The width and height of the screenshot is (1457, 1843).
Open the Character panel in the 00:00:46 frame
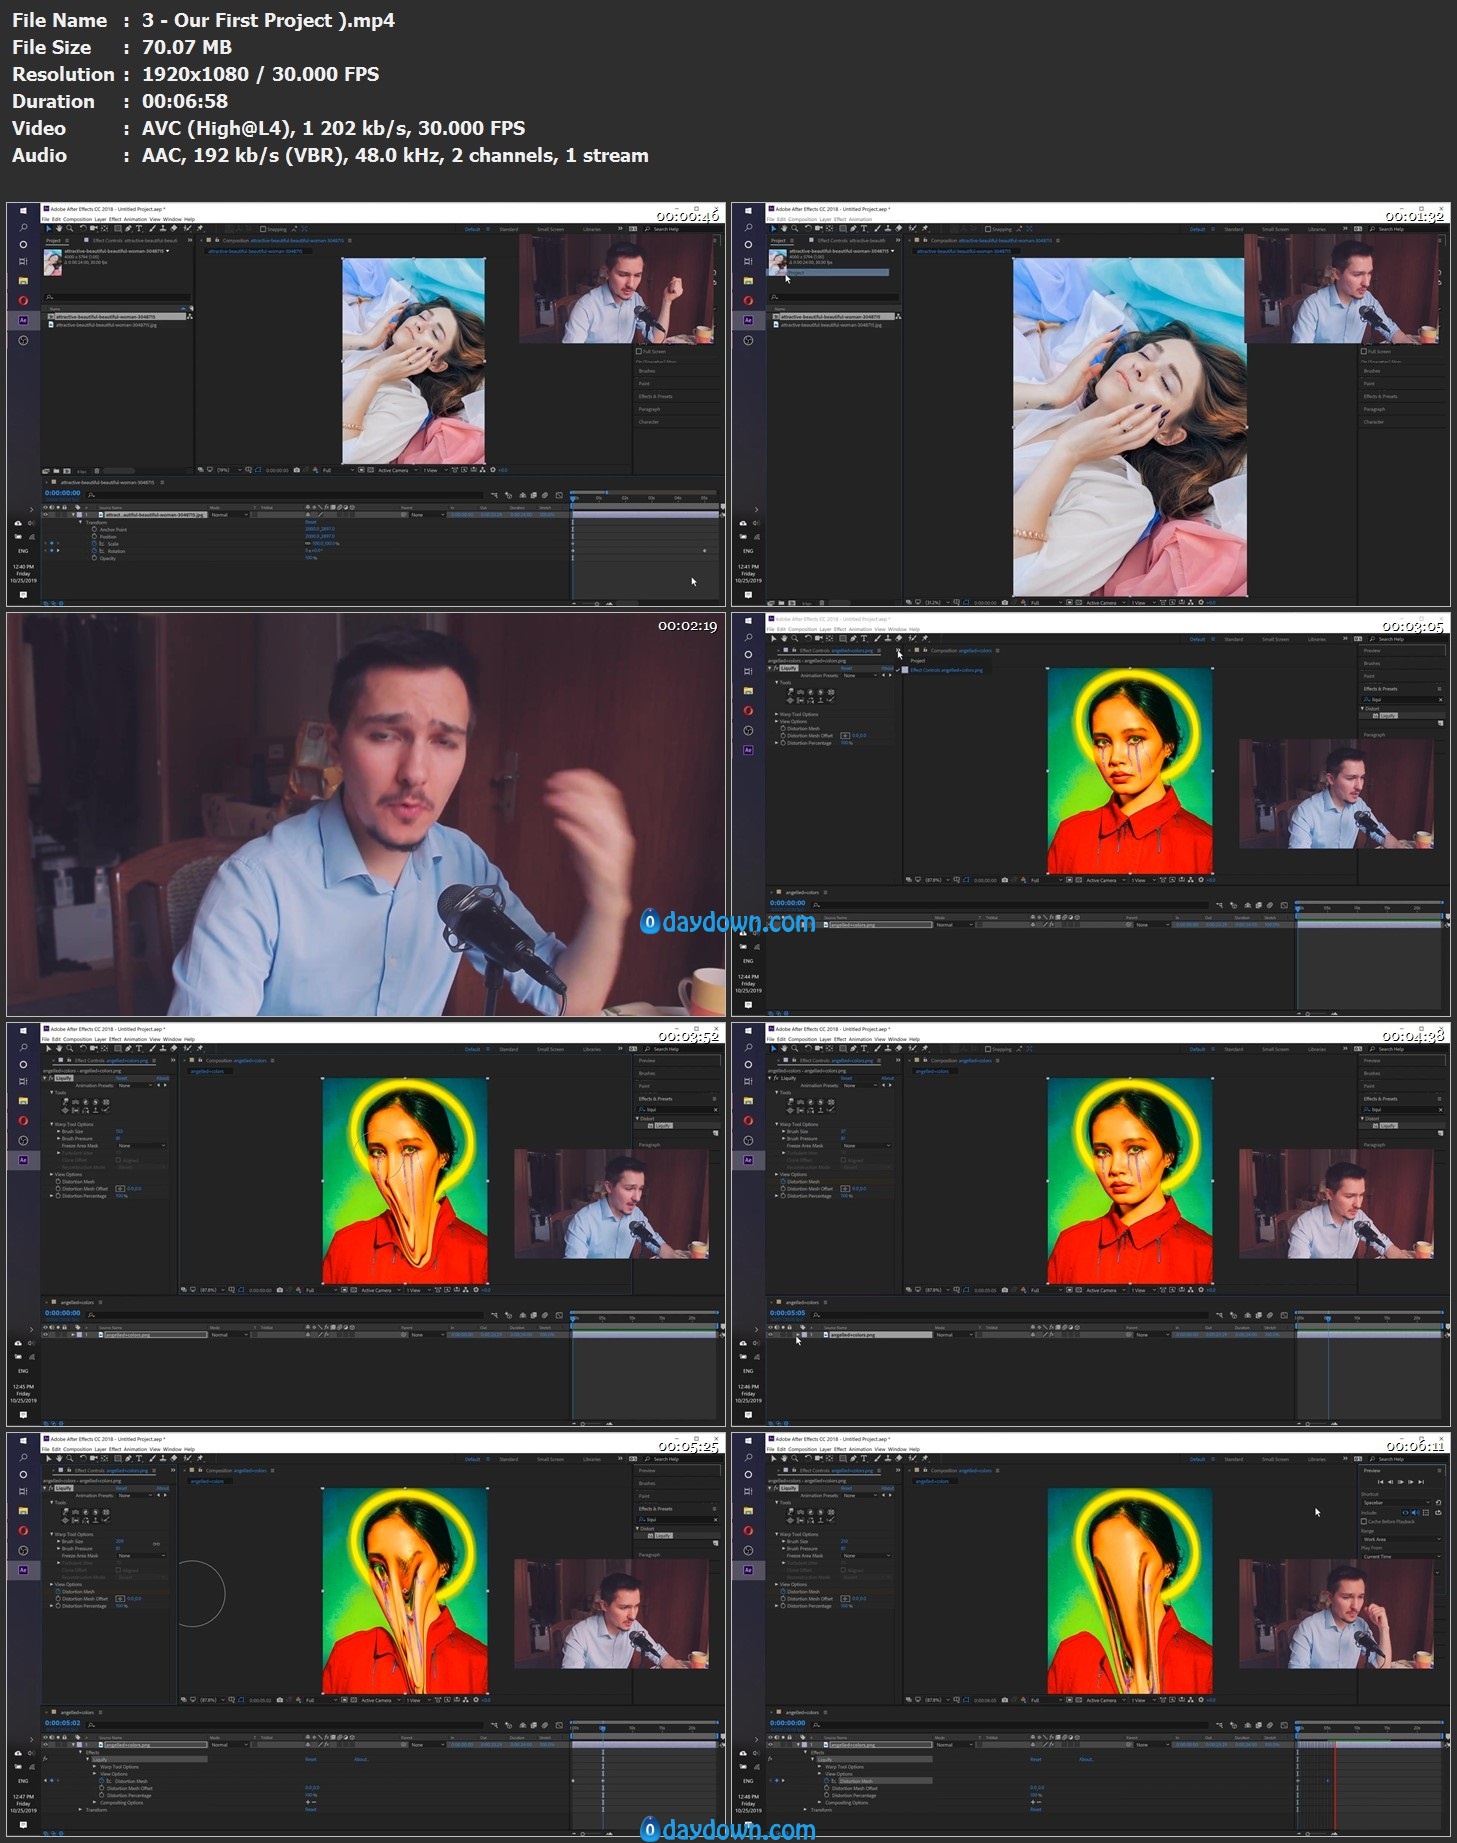(x=649, y=422)
